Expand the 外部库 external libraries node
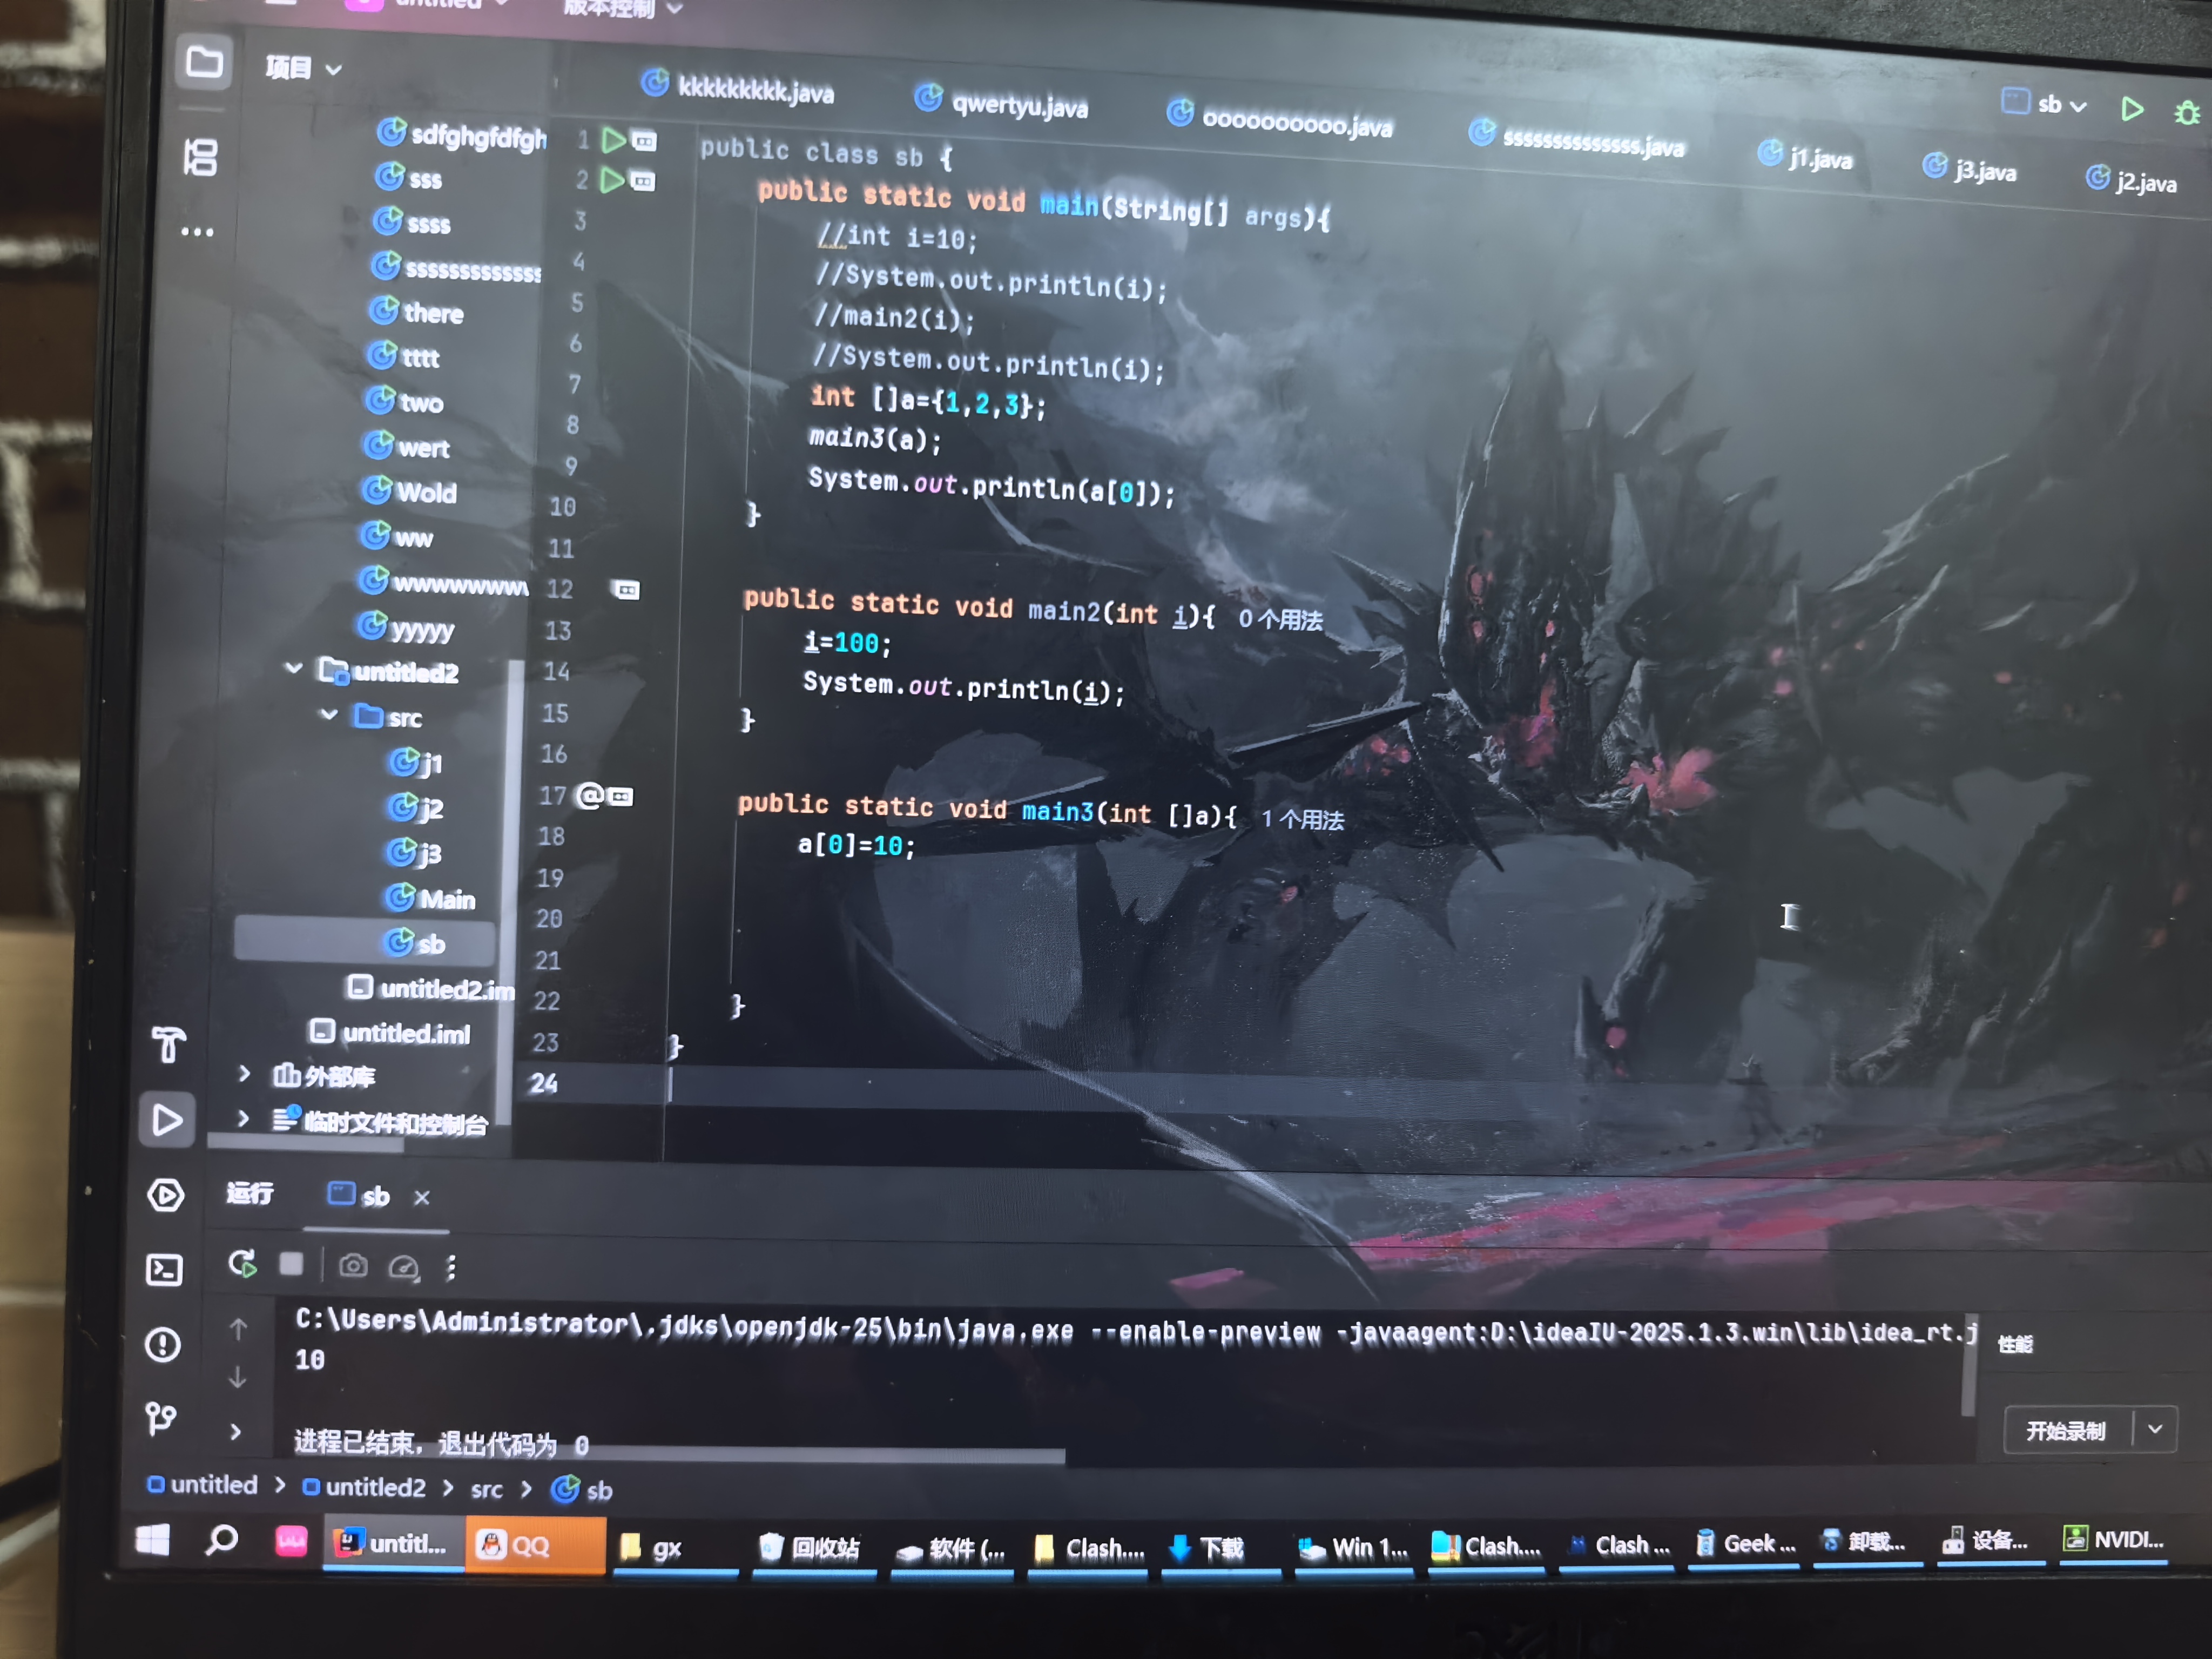The width and height of the screenshot is (2212, 1659). pyautogui.click(x=244, y=1073)
